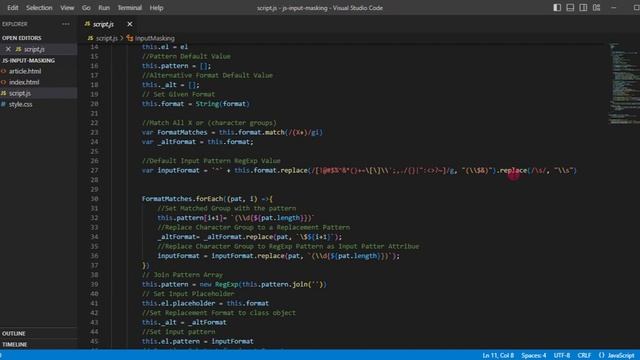
Task: Click 'FormatMatches.forEach' on line 30
Action: click(182, 199)
